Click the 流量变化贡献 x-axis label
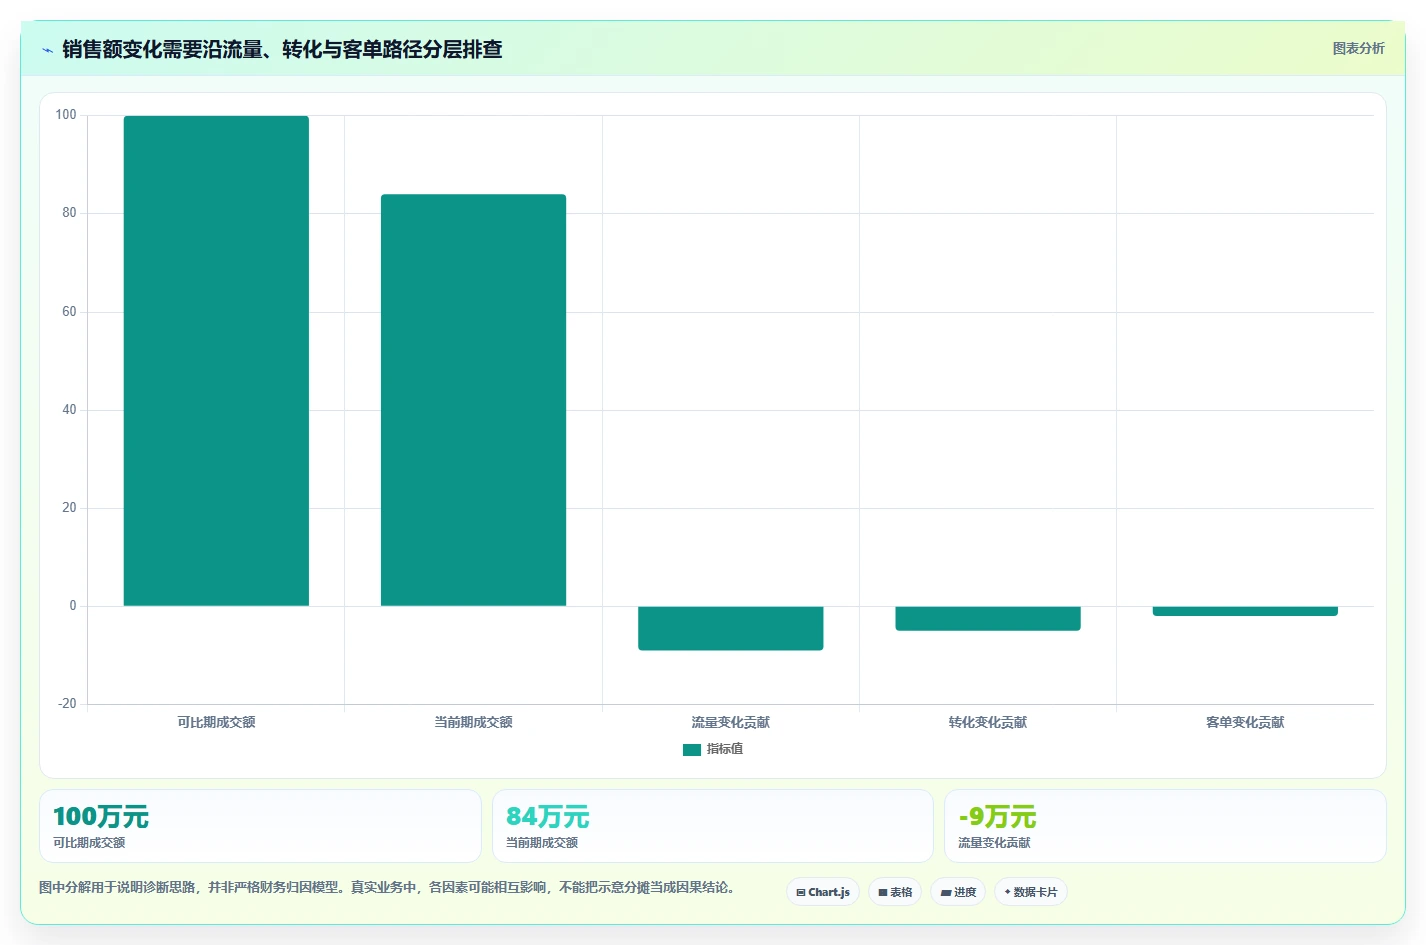The image size is (1426, 945). pos(731,722)
